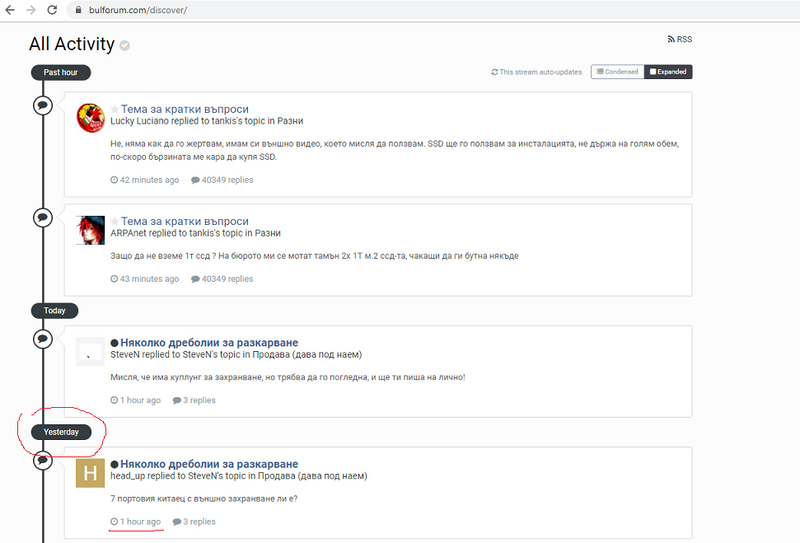Click comment bubble marker for ARPAnet post
The image size is (800, 543).
click(x=43, y=218)
